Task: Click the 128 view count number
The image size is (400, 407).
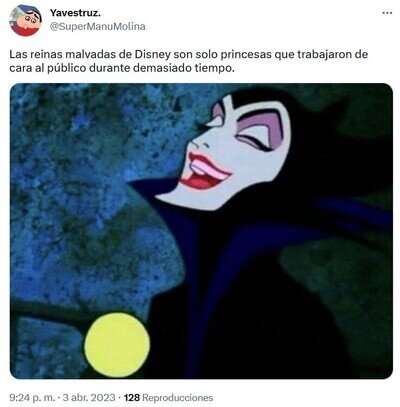Action: tap(132, 397)
